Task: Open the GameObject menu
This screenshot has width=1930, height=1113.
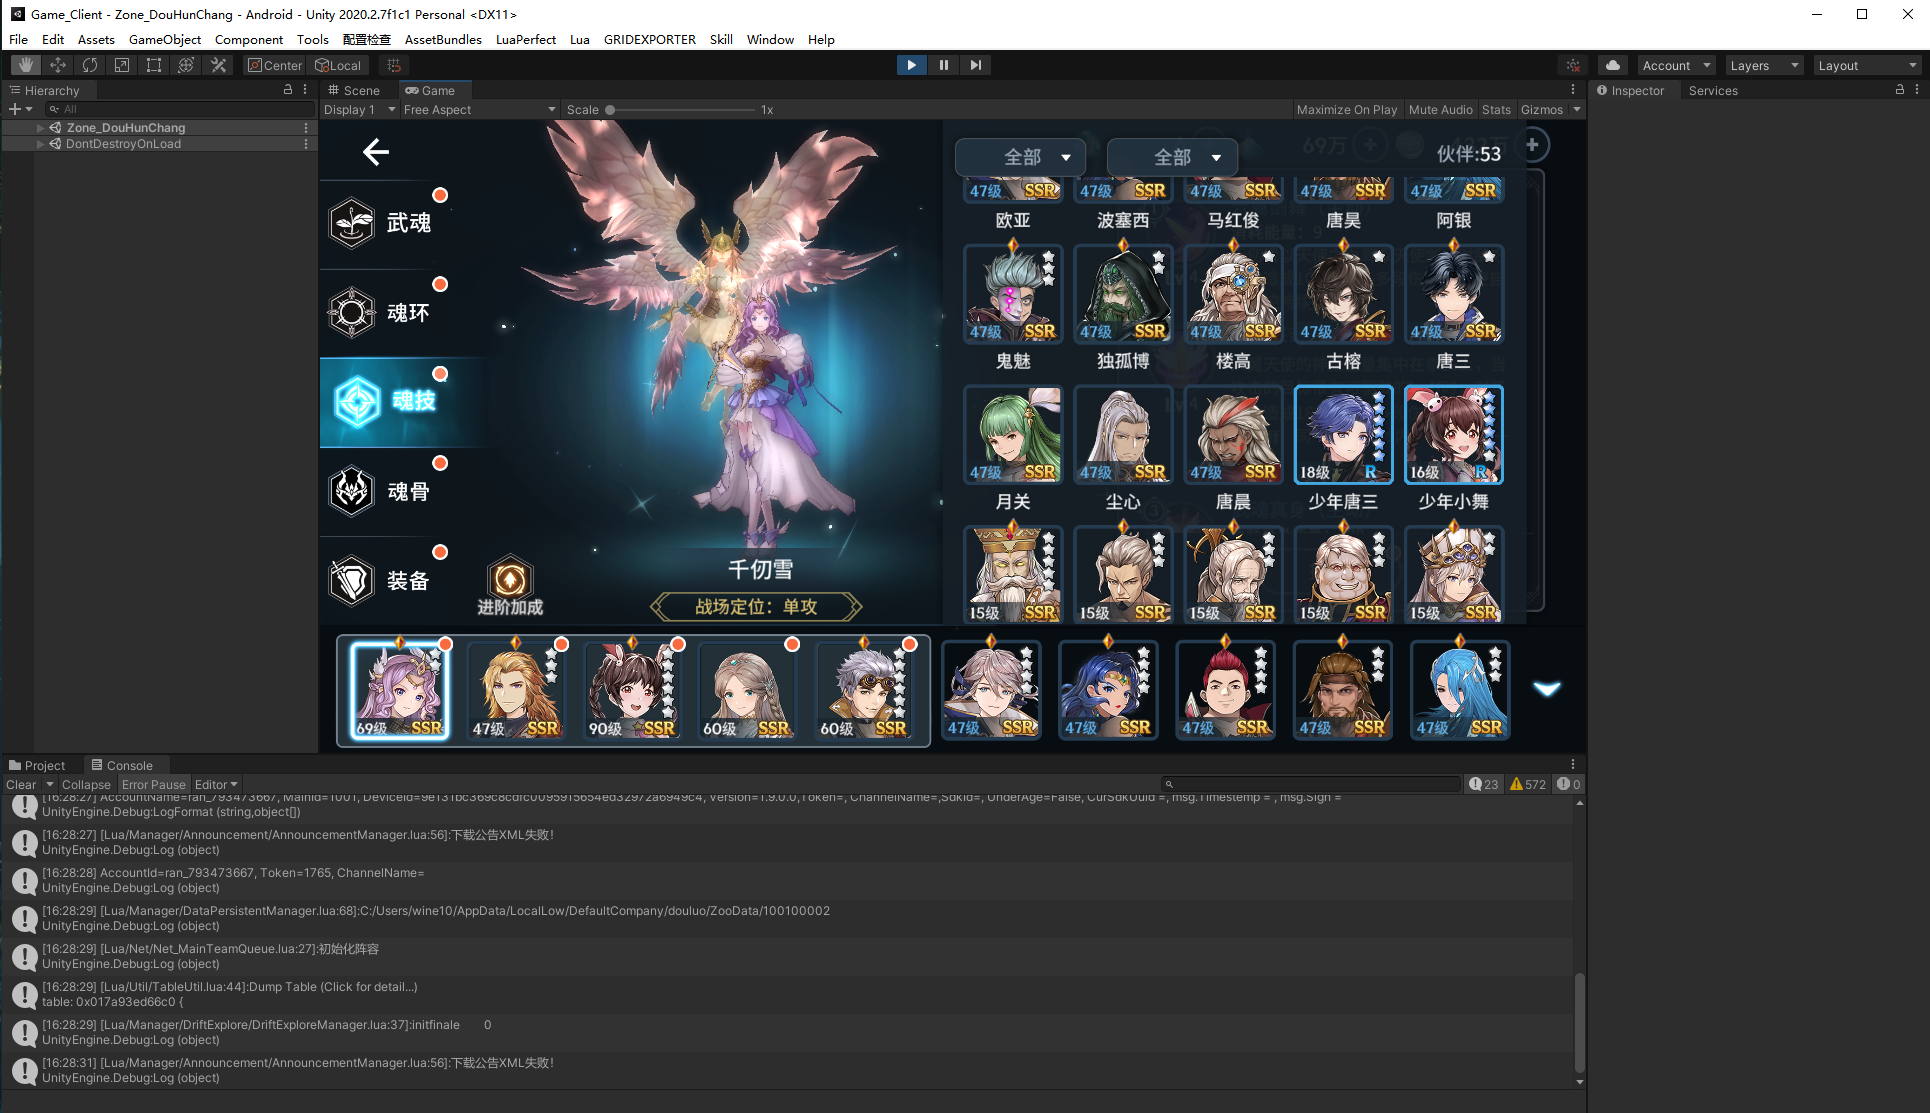Action: [164, 40]
